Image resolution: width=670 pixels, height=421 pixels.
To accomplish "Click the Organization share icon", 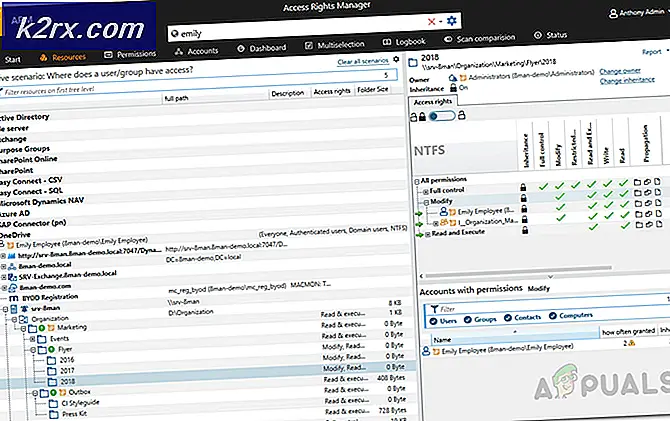I will [23, 319].
